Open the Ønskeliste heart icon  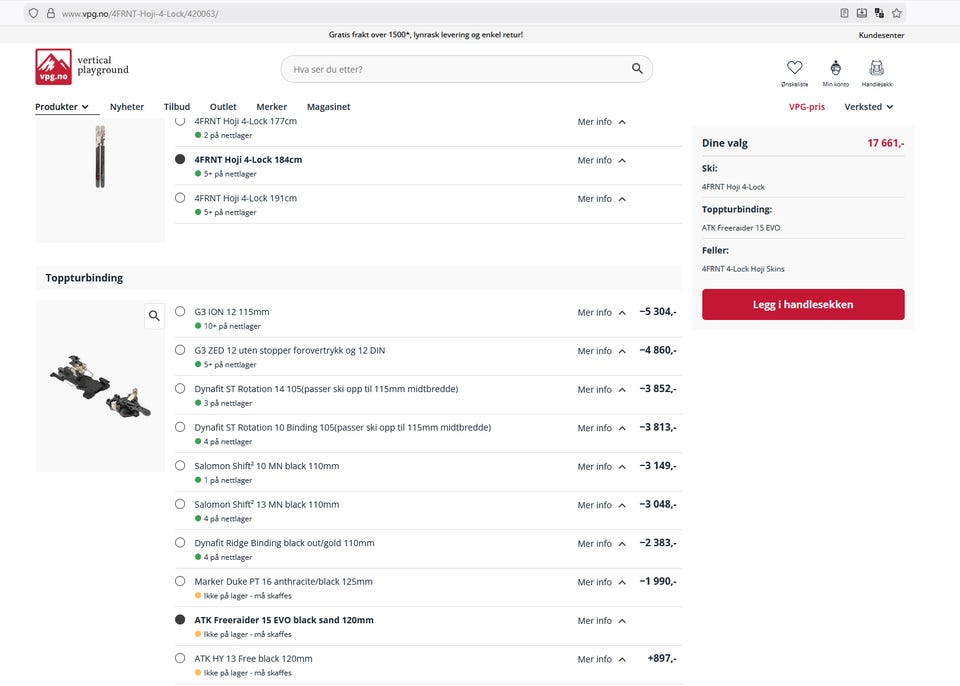pos(794,68)
